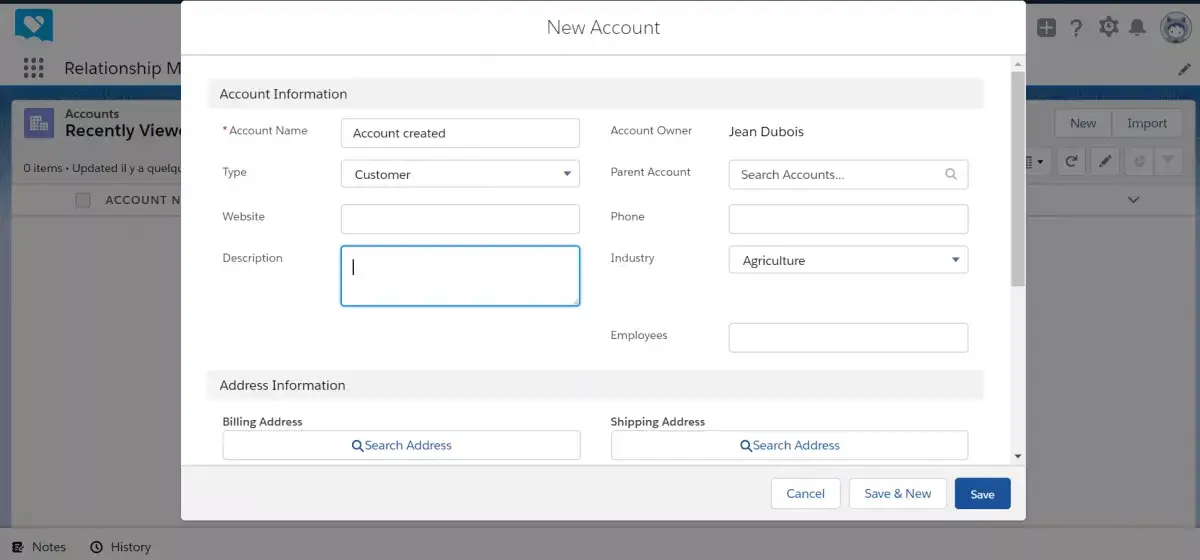Click the Employees input field
This screenshot has height=560, width=1200.
click(848, 338)
